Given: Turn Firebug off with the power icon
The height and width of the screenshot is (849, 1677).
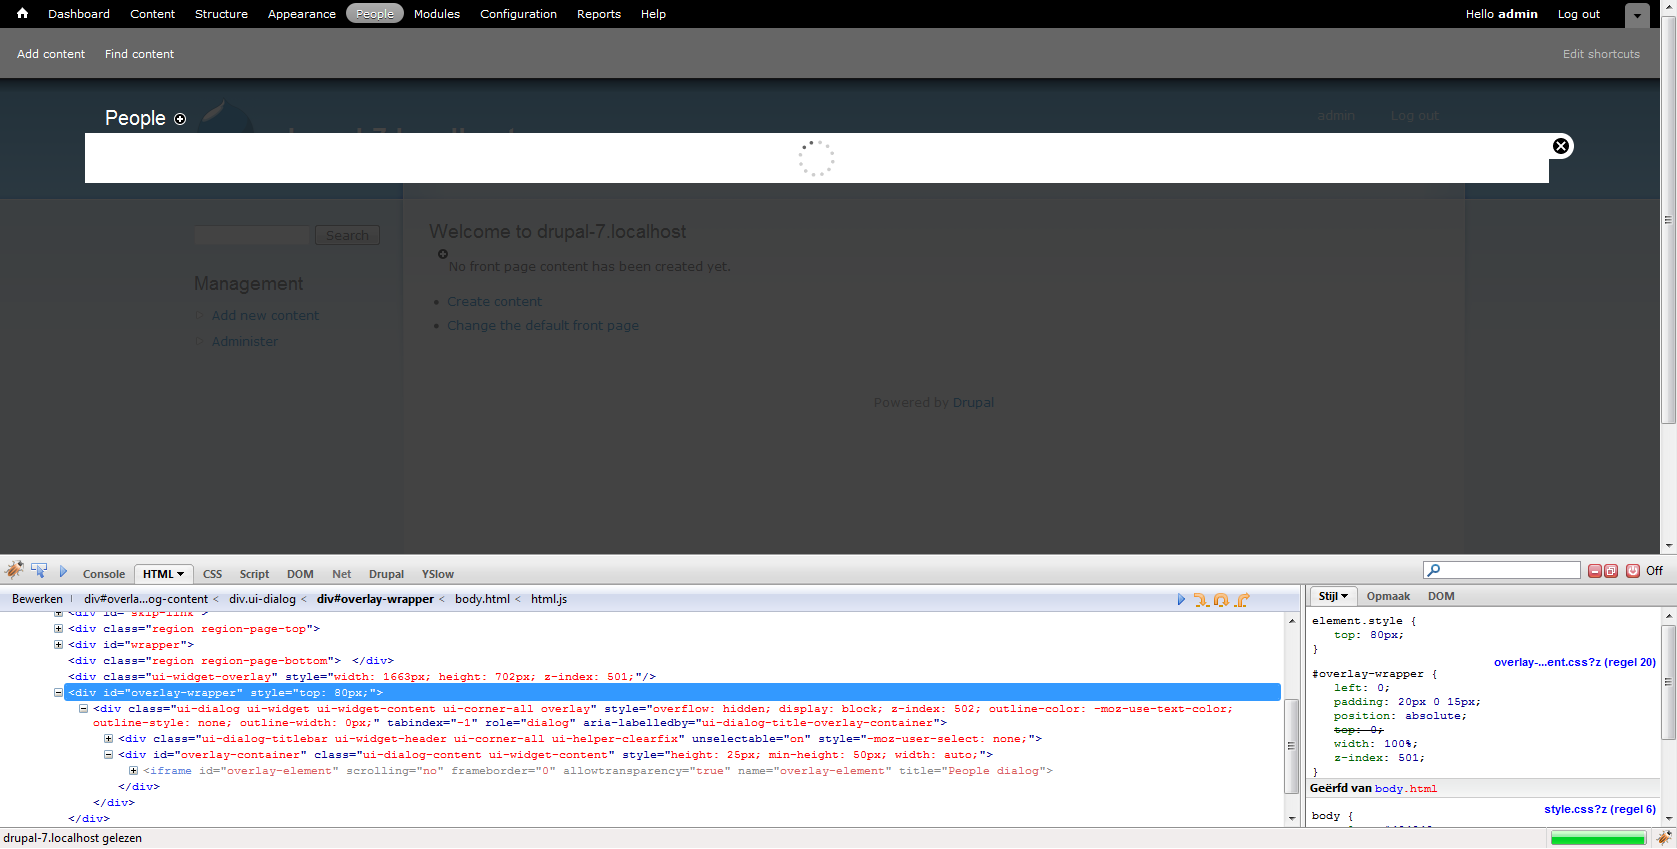Looking at the screenshot, I should 1633,571.
